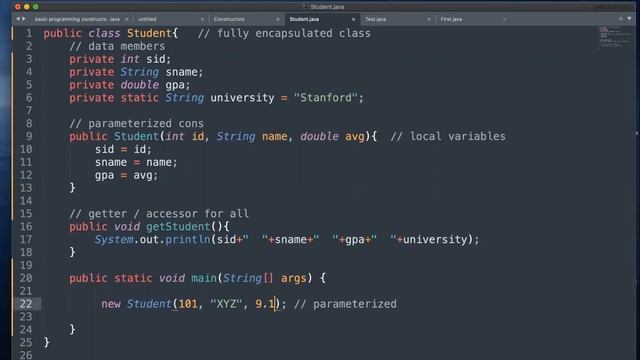Click the new tab plus icon
This screenshot has width=640, height=360.
click(x=620, y=19)
